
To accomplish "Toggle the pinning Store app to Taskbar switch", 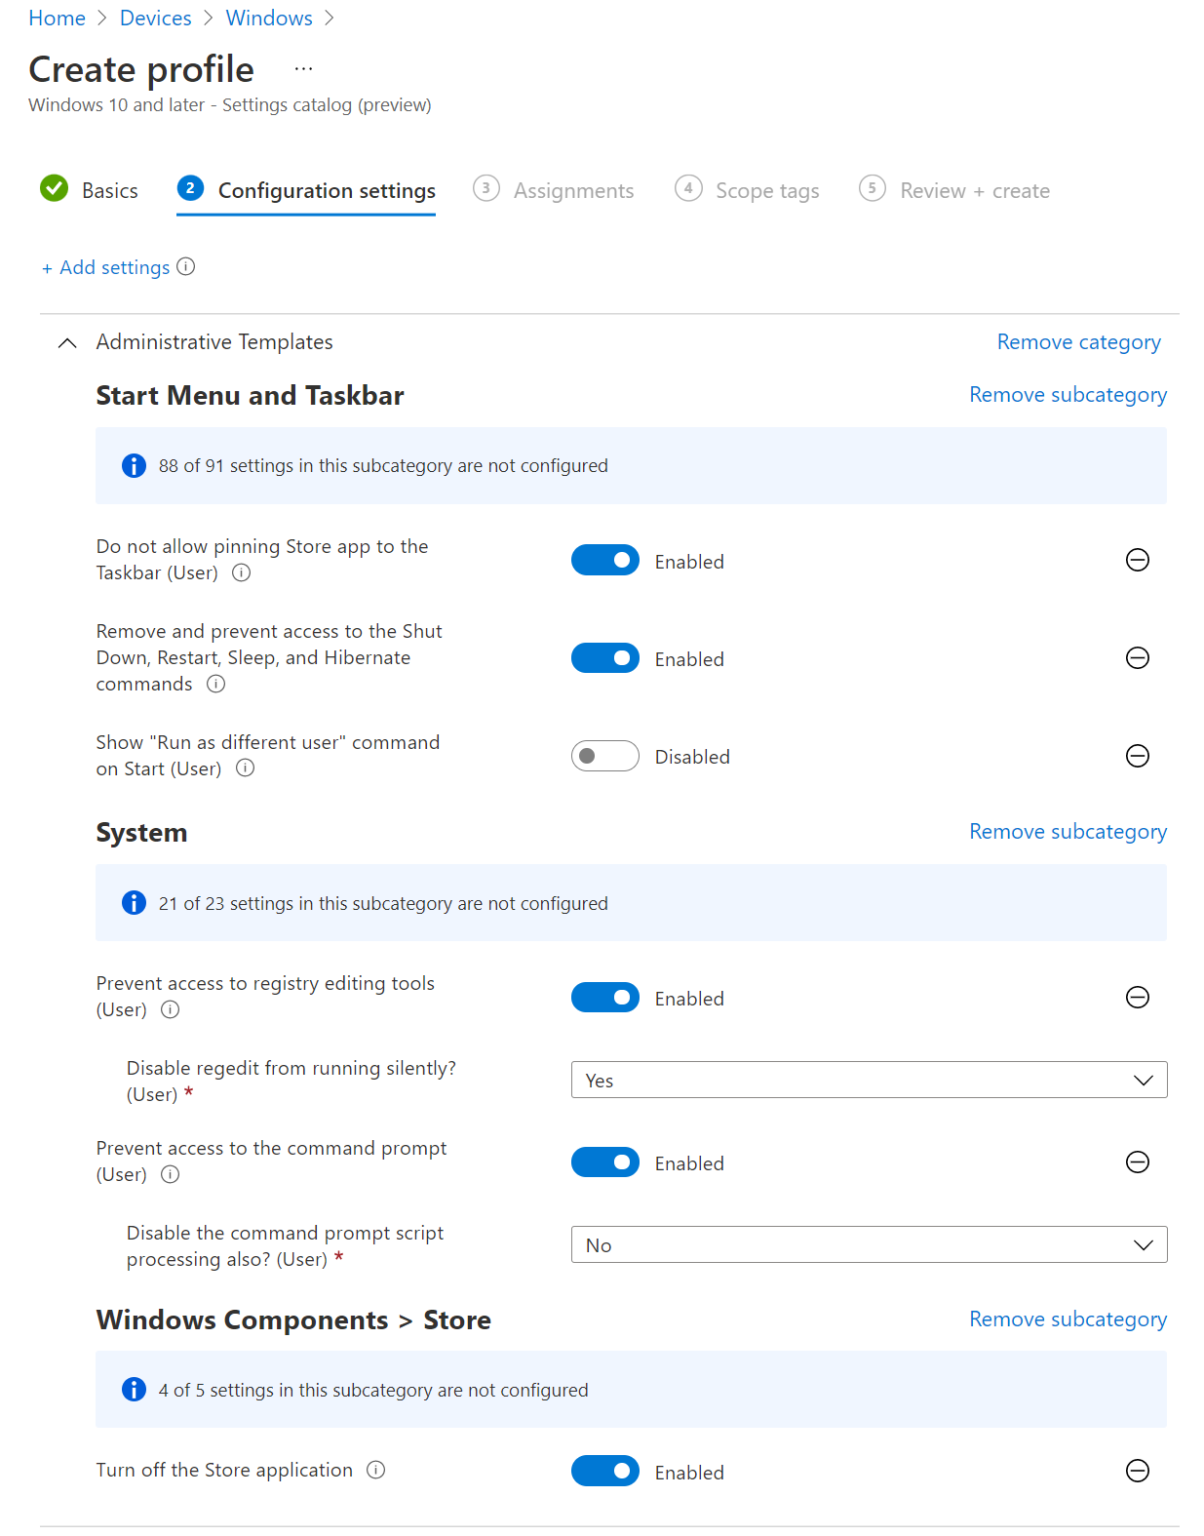I will tap(605, 560).
